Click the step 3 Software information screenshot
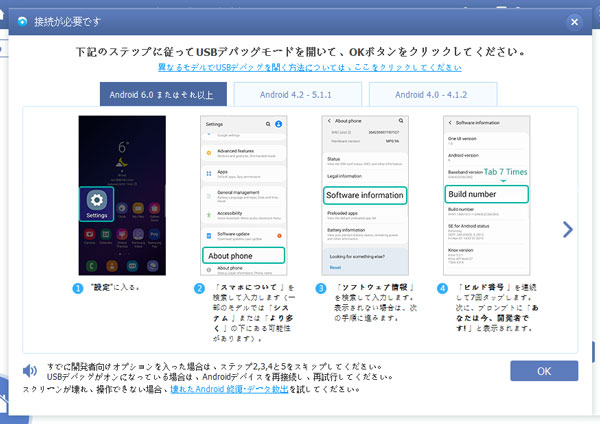This screenshot has height=424, width=600. click(365, 196)
